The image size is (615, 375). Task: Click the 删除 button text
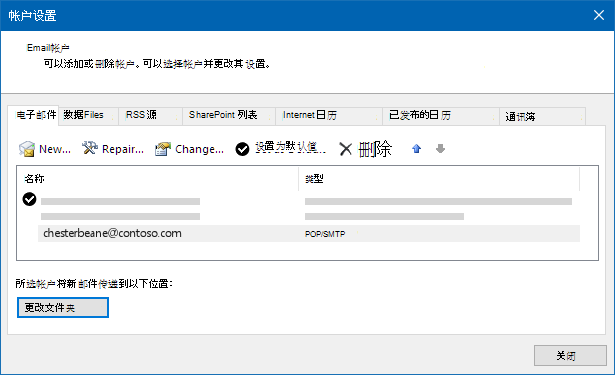[x=375, y=149]
